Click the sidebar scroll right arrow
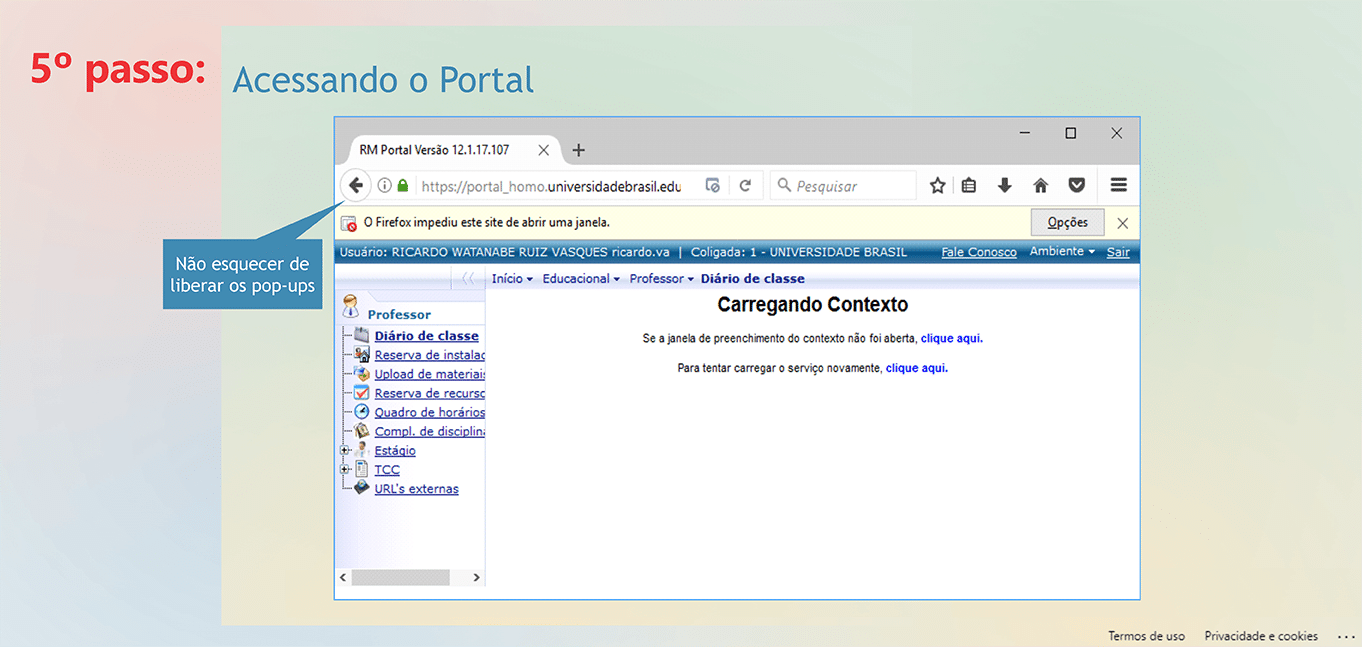The image size is (1362, 647). point(476,577)
